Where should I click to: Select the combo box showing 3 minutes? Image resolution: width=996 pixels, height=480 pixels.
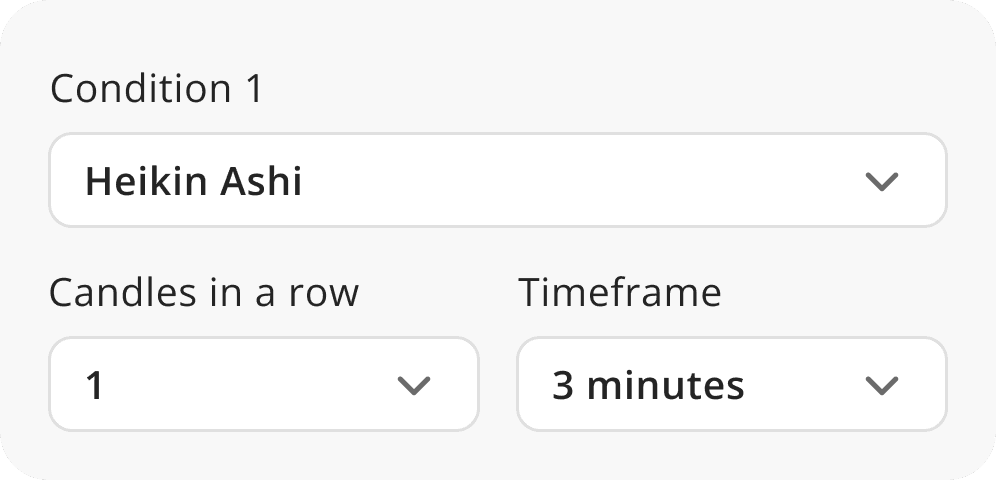tap(731, 385)
